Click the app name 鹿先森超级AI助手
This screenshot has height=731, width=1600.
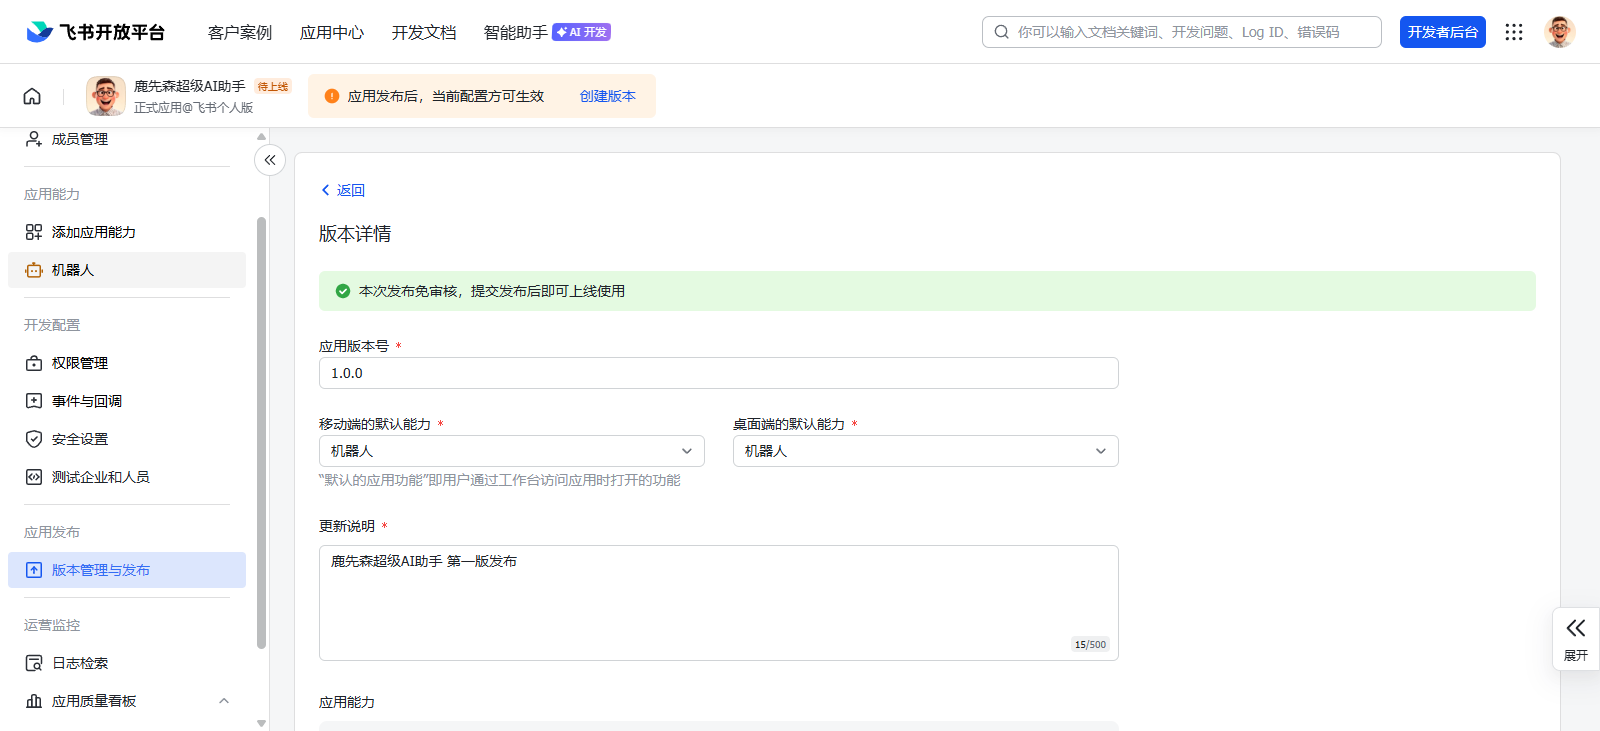coord(190,86)
